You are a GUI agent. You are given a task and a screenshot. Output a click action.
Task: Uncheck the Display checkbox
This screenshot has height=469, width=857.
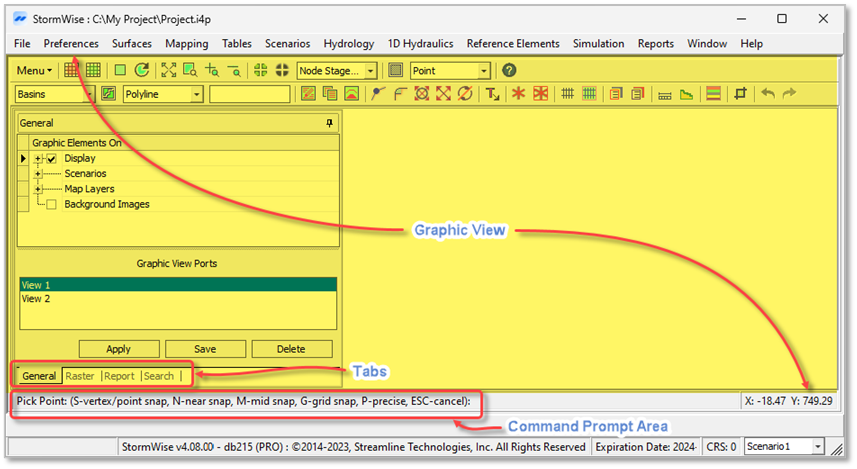pyautogui.click(x=52, y=158)
